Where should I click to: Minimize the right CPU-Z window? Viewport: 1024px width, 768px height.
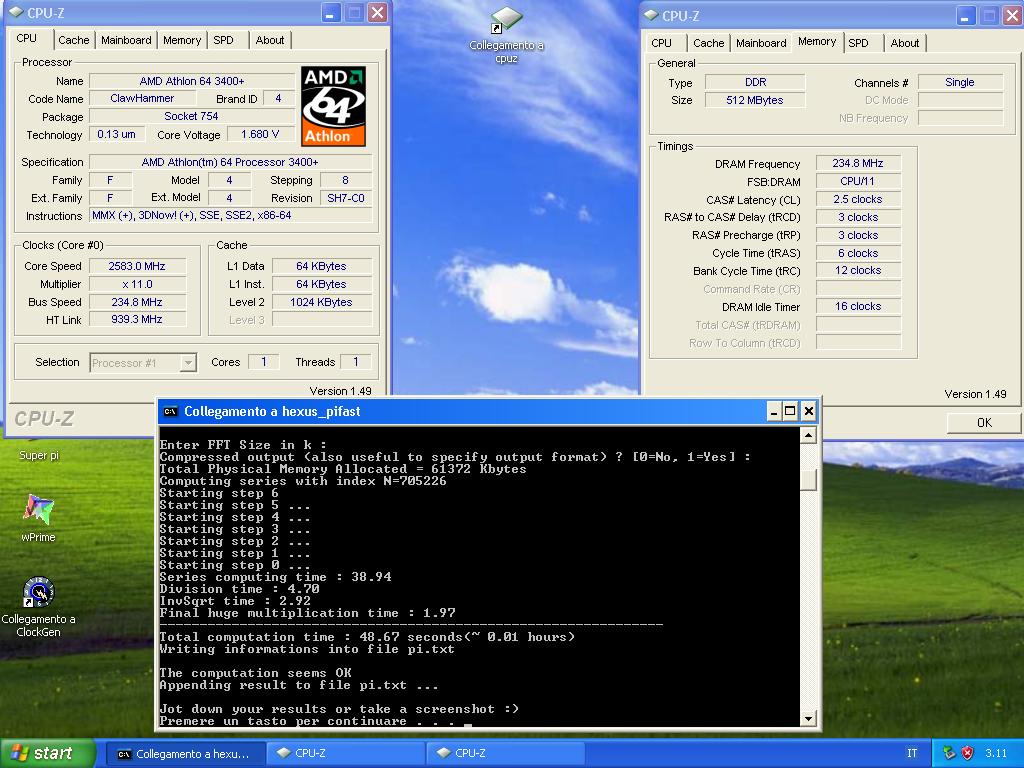[967, 16]
